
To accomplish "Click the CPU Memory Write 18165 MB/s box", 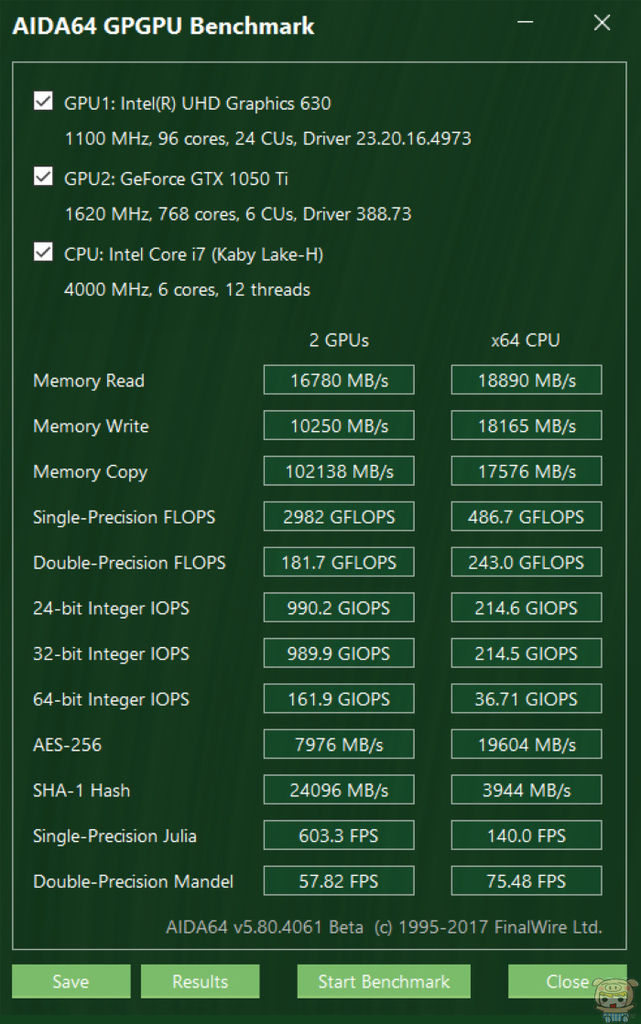I will [x=526, y=426].
